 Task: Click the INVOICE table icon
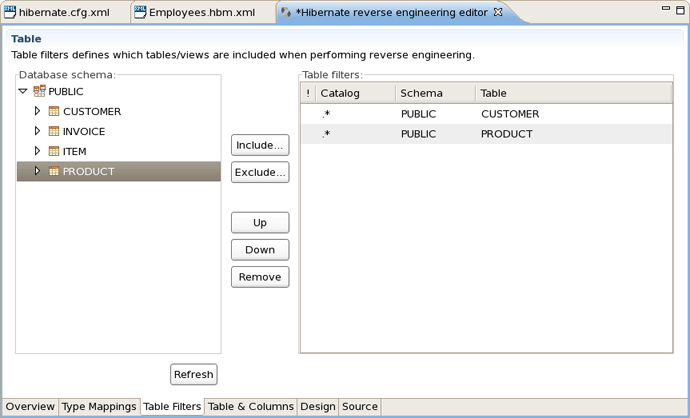(x=54, y=132)
